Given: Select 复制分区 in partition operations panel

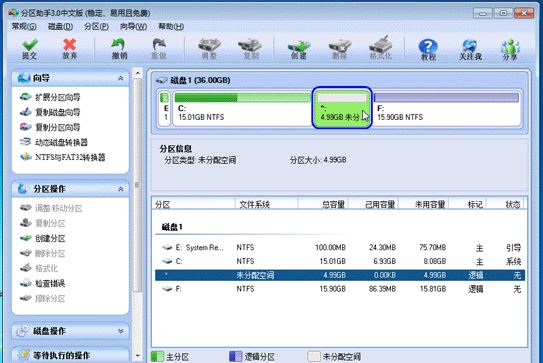Looking at the screenshot, I should click(x=43, y=223).
